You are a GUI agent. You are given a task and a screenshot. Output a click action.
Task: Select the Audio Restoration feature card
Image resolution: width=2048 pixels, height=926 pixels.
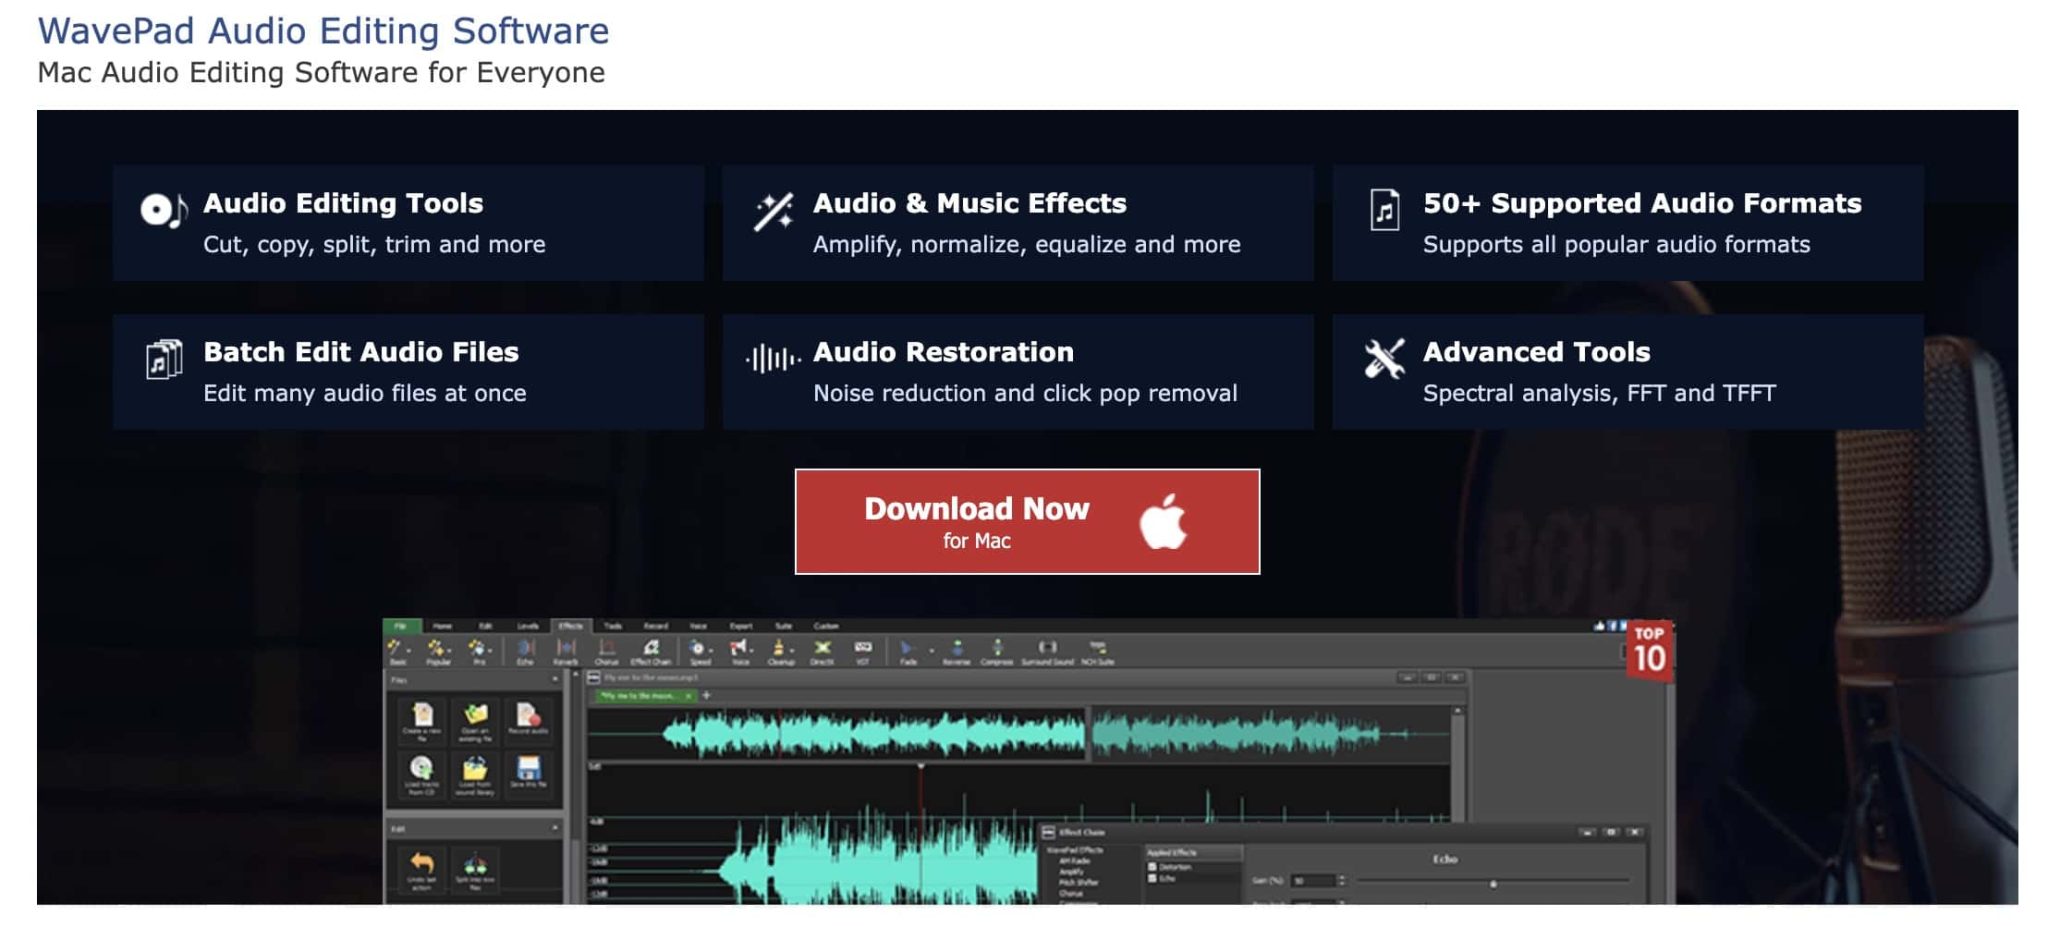1018,372
